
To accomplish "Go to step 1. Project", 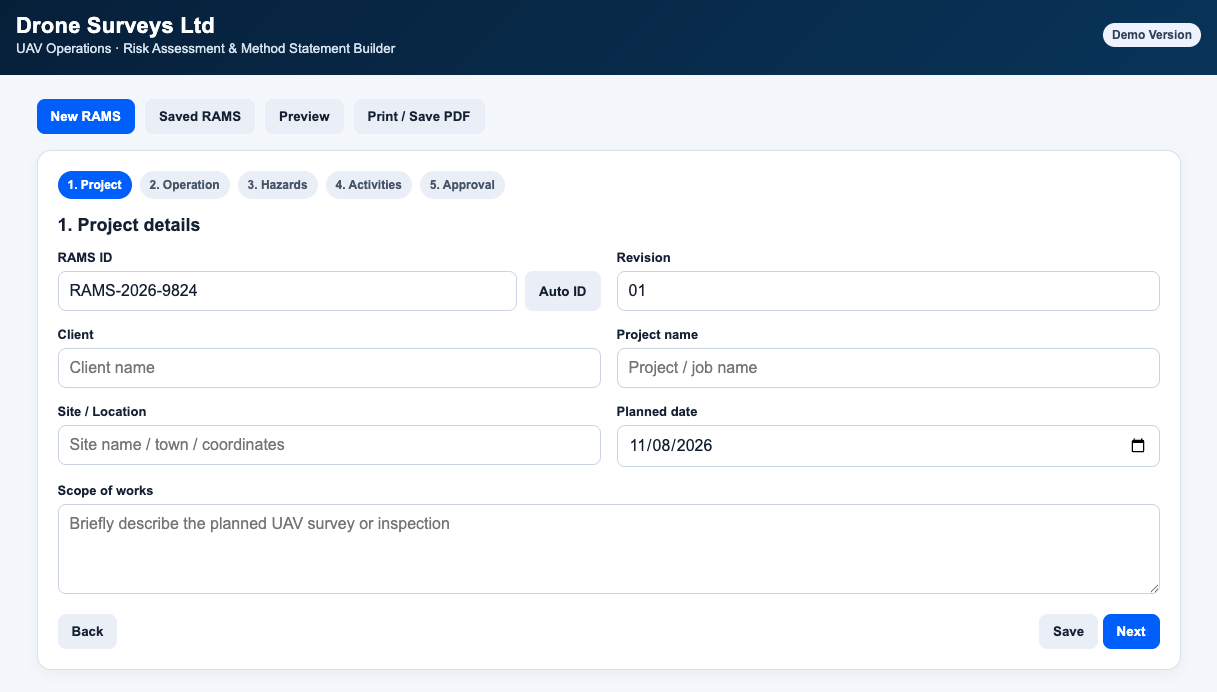I will [95, 185].
